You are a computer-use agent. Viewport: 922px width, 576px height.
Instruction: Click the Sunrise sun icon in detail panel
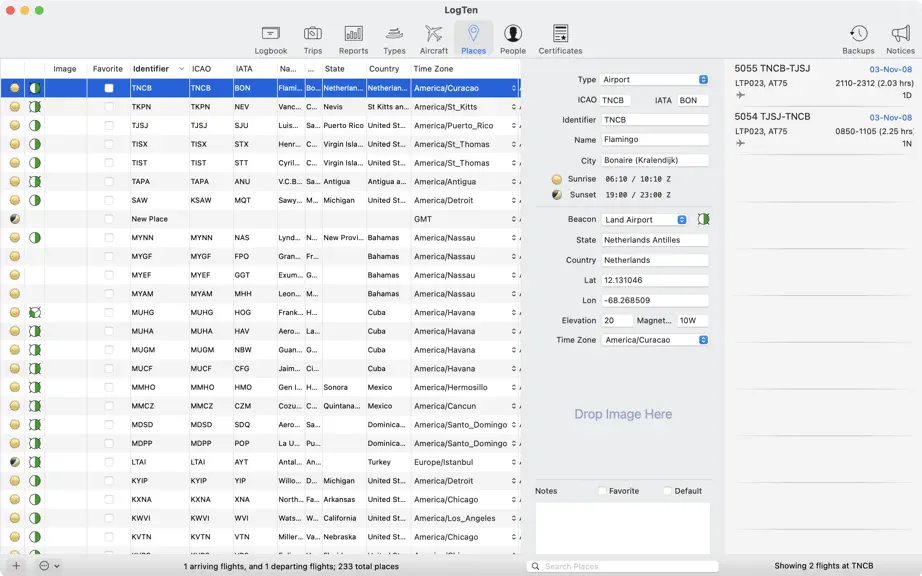click(556, 179)
